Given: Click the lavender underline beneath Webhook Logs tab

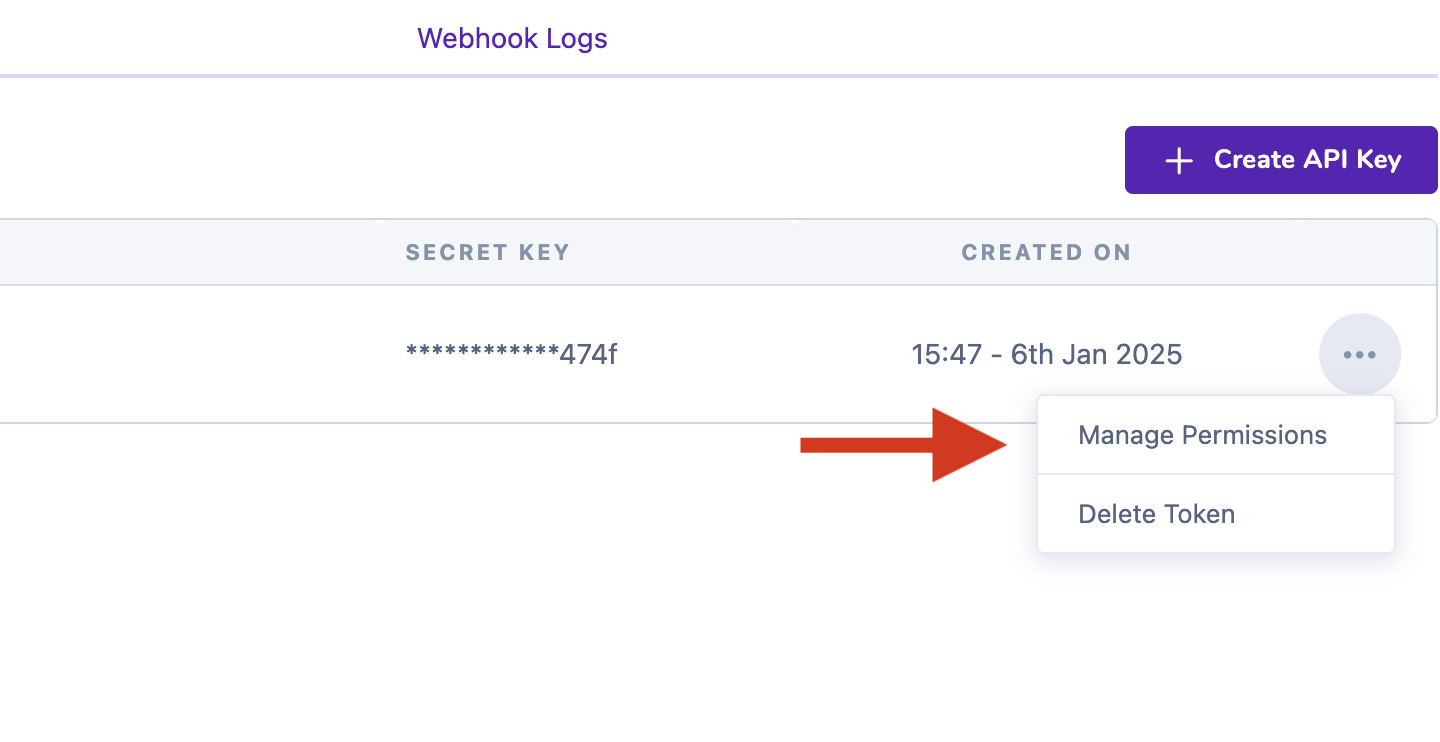Looking at the screenshot, I should point(719,75).
